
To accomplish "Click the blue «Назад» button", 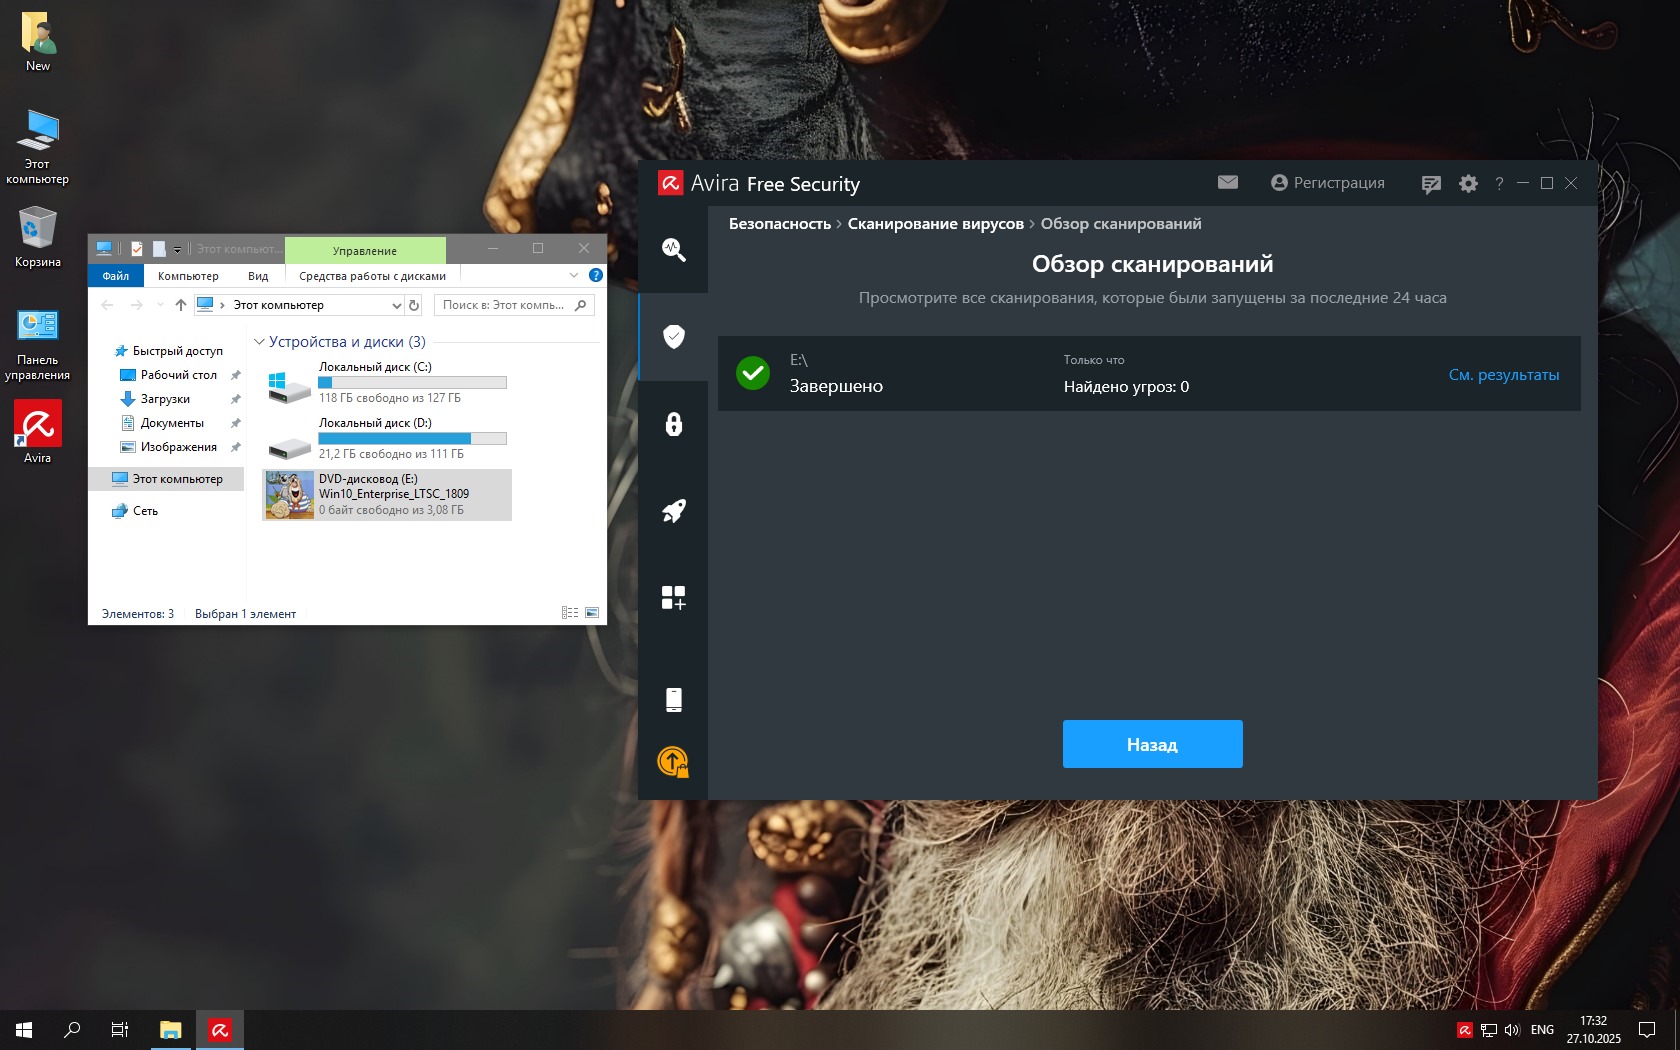I will pos(1152,744).
